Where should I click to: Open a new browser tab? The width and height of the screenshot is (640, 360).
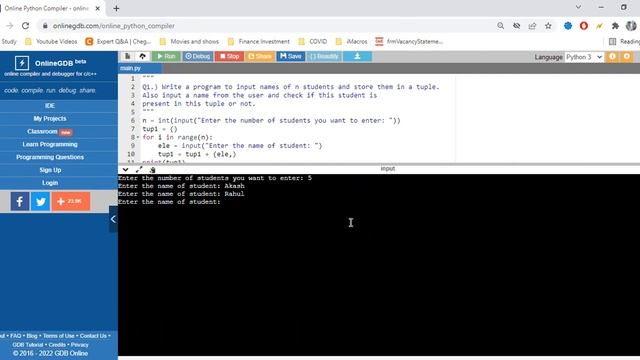point(116,8)
